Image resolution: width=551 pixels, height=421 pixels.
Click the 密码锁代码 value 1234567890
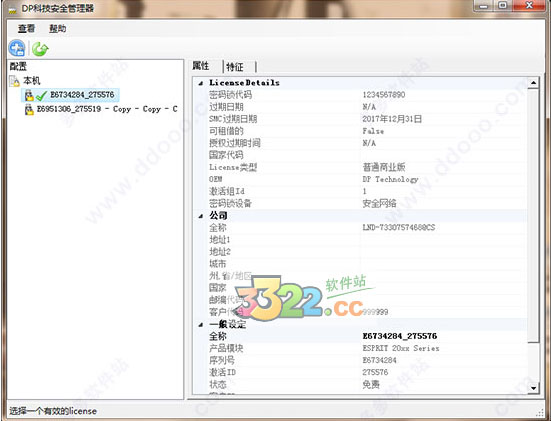pos(384,95)
